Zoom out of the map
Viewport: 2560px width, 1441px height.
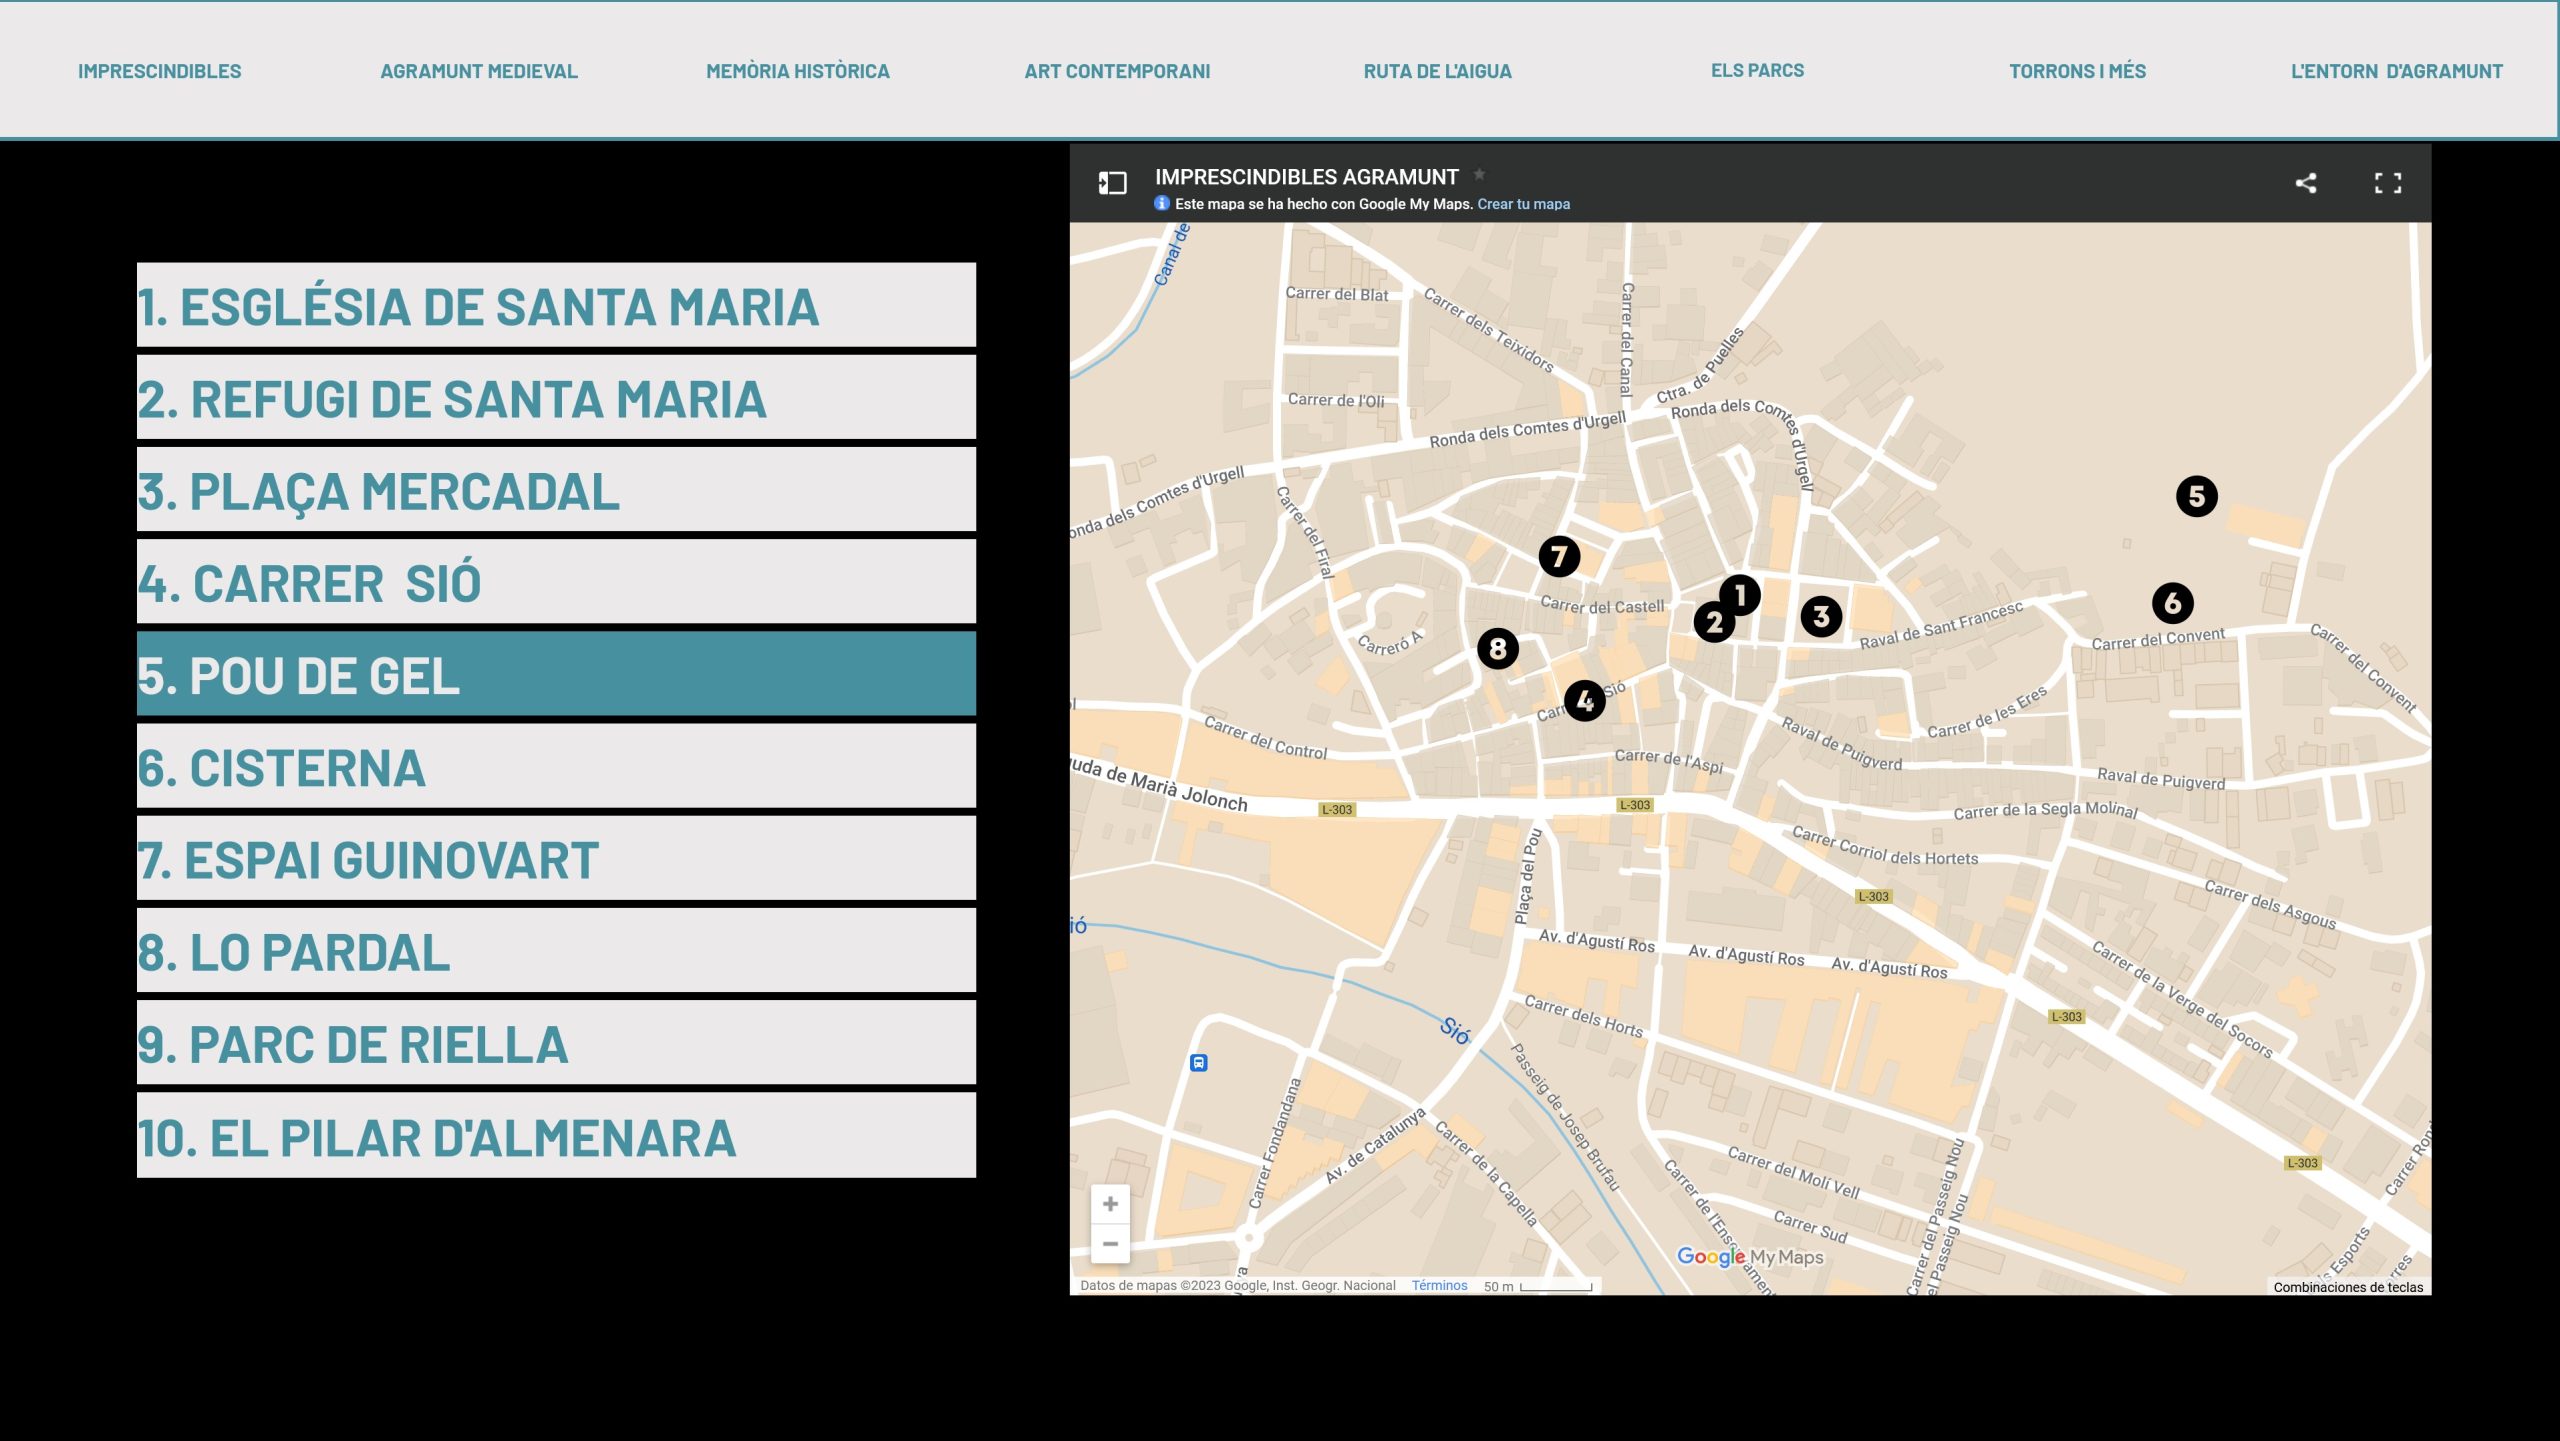(x=1110, y=1244)
